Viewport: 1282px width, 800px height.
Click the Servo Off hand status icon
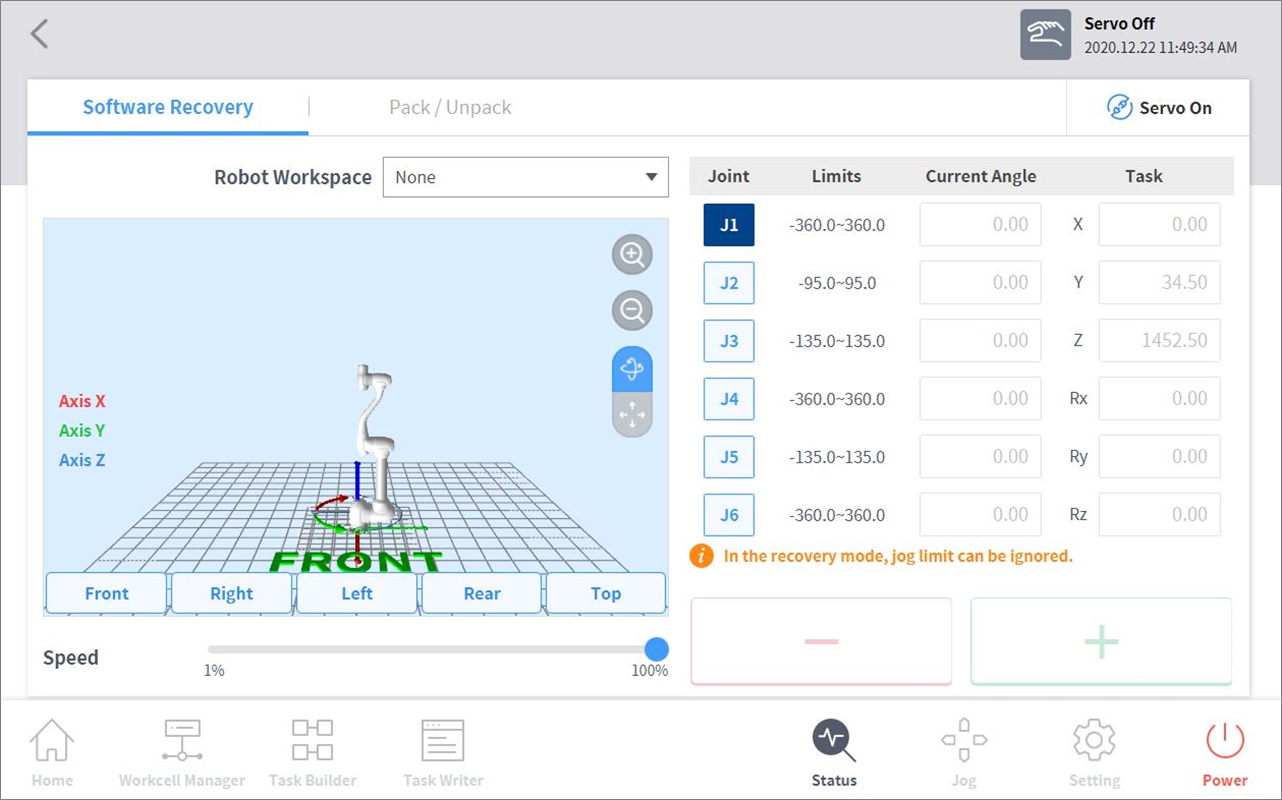pos(1045,35)
